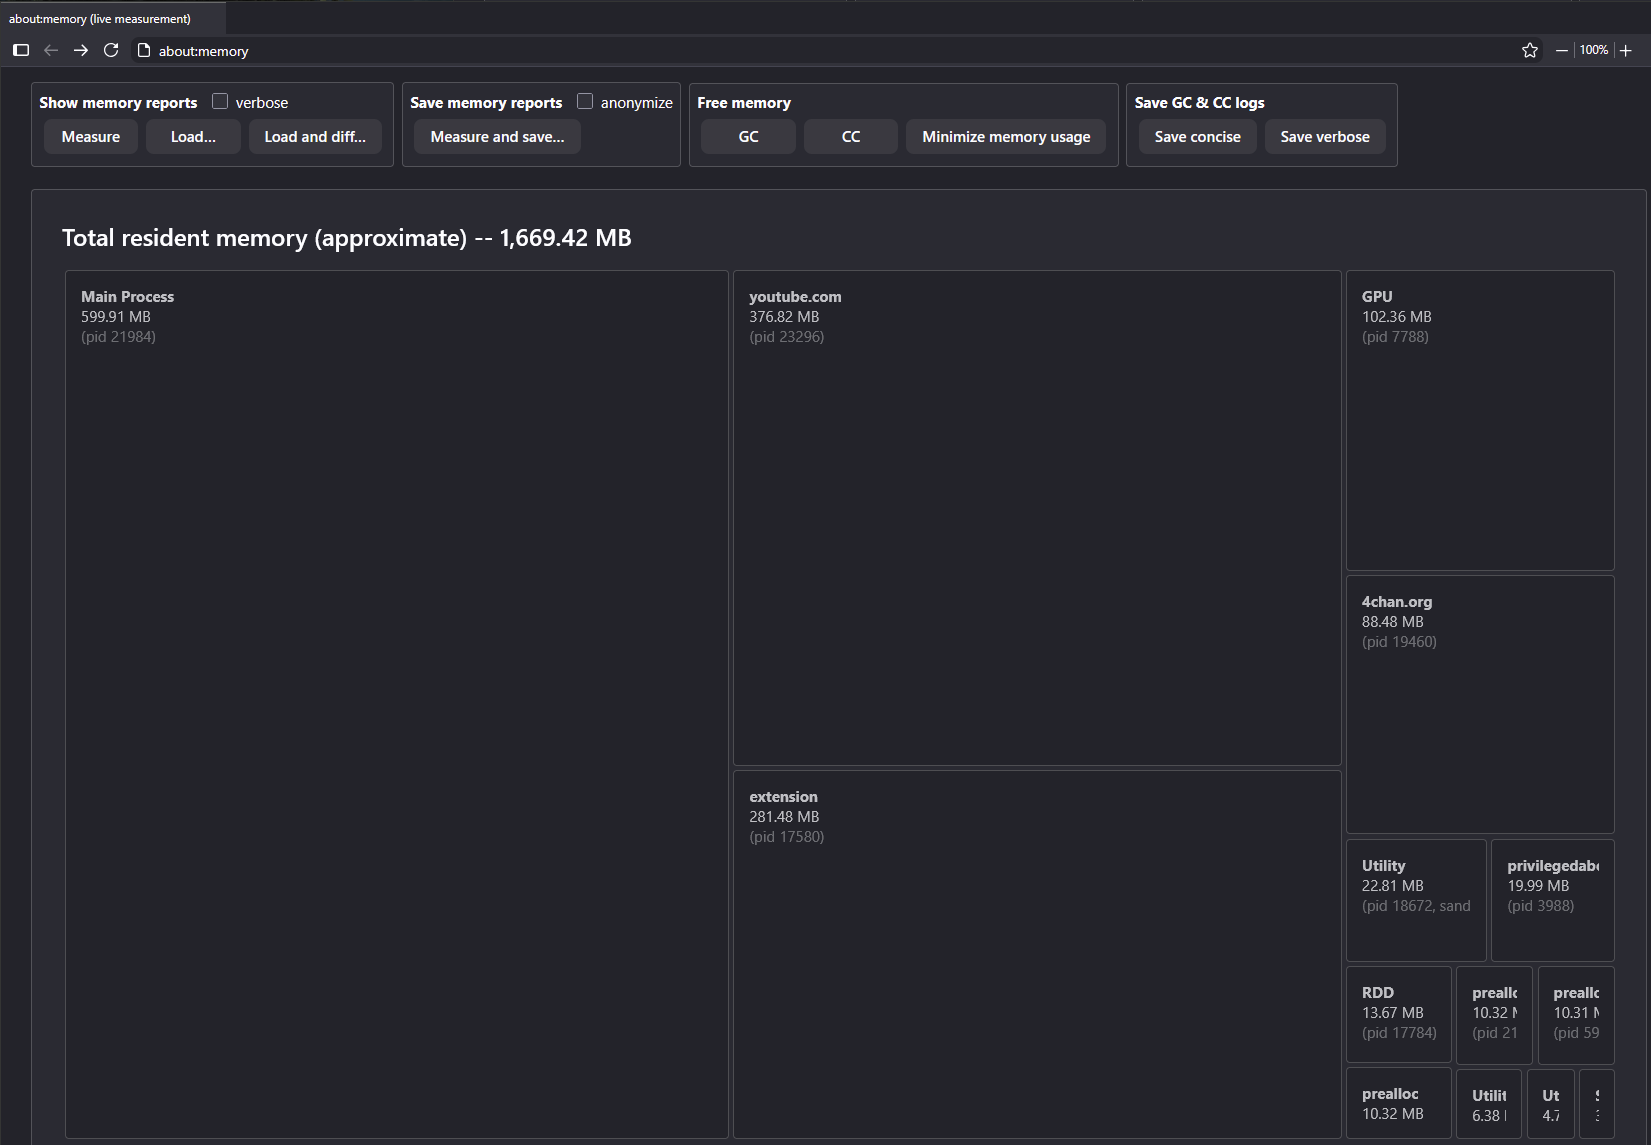Select the Utility 22.81 MB block
Image resolution: width=1651 pixels, height=1145 pixels.
click(1416, 900)
